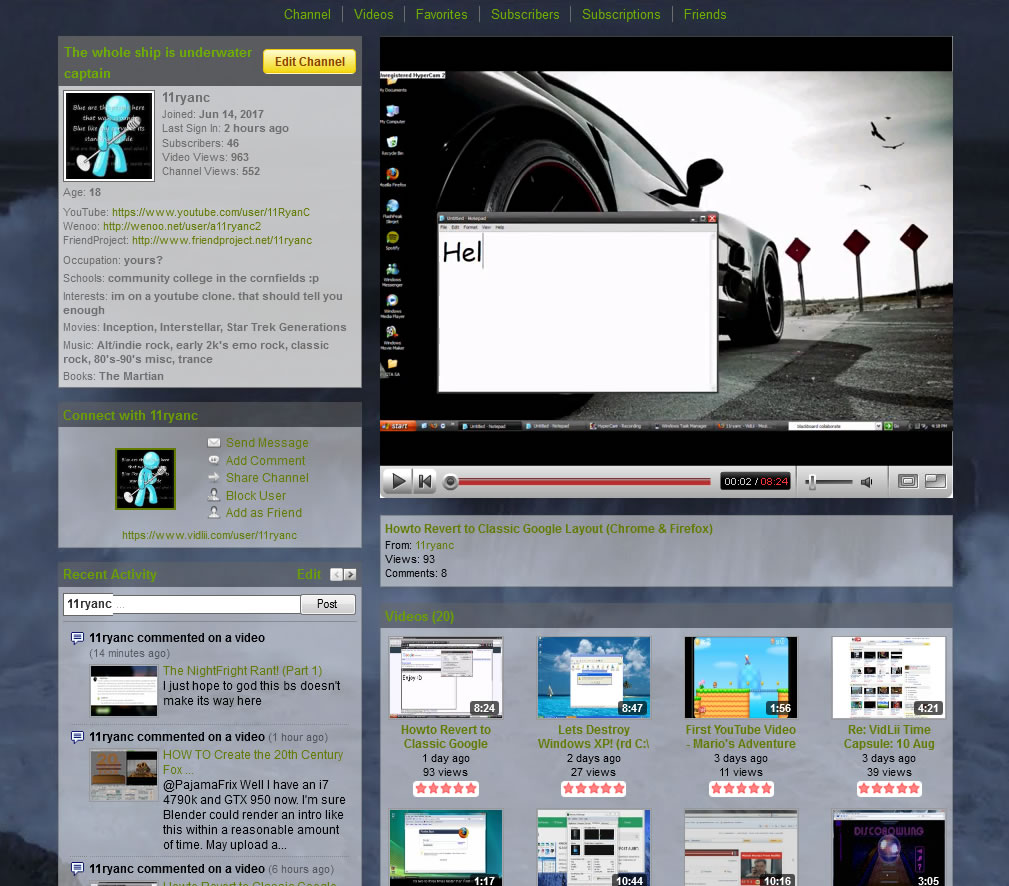Switch to the Videos tab

373,14
